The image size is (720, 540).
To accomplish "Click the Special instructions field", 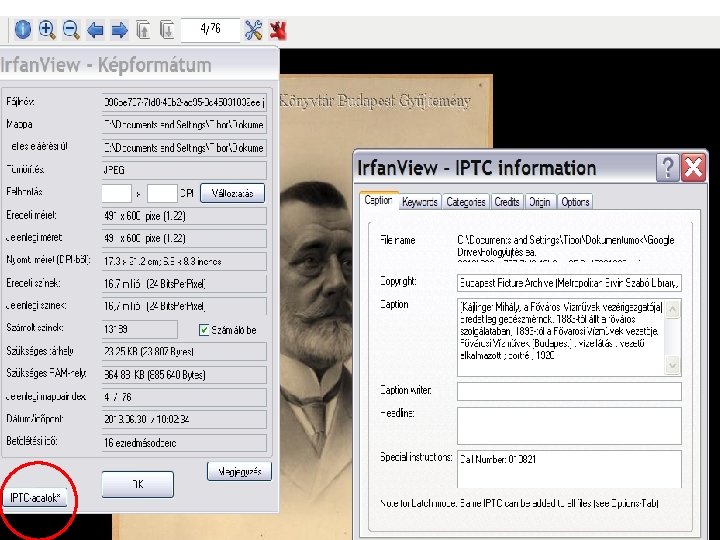I will point(569,469).
